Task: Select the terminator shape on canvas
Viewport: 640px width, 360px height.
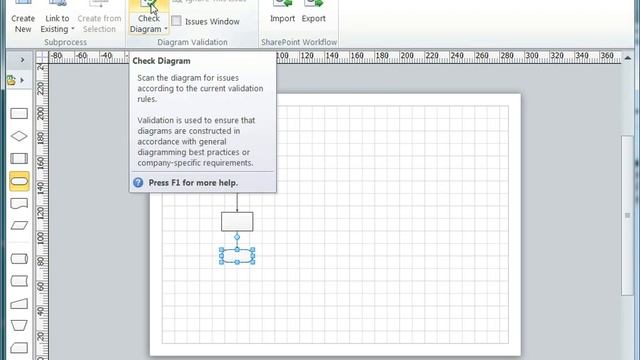Action: tap(237, 256)
